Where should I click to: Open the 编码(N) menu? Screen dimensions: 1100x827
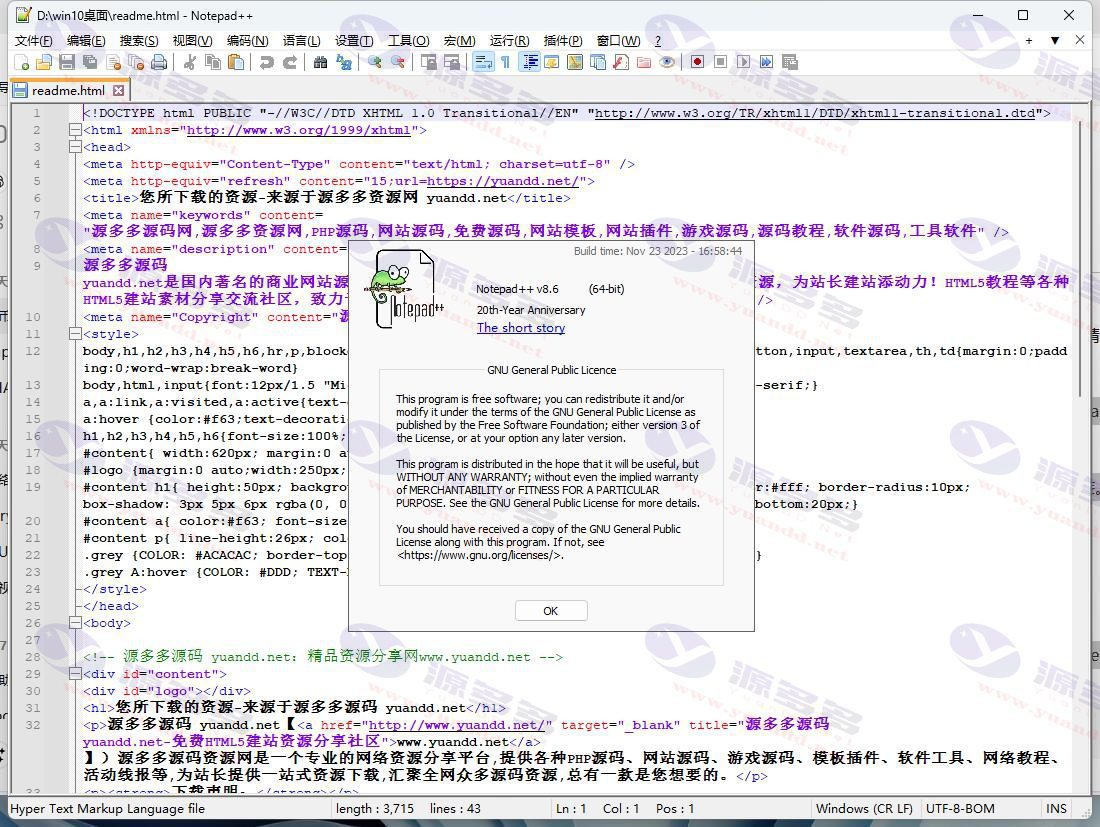click(247, 41)
